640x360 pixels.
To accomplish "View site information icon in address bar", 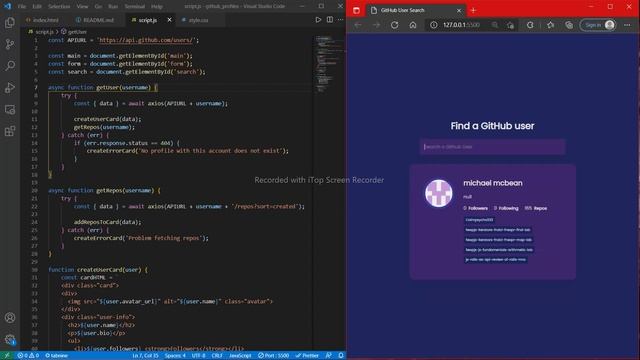I will click(433, 25).
